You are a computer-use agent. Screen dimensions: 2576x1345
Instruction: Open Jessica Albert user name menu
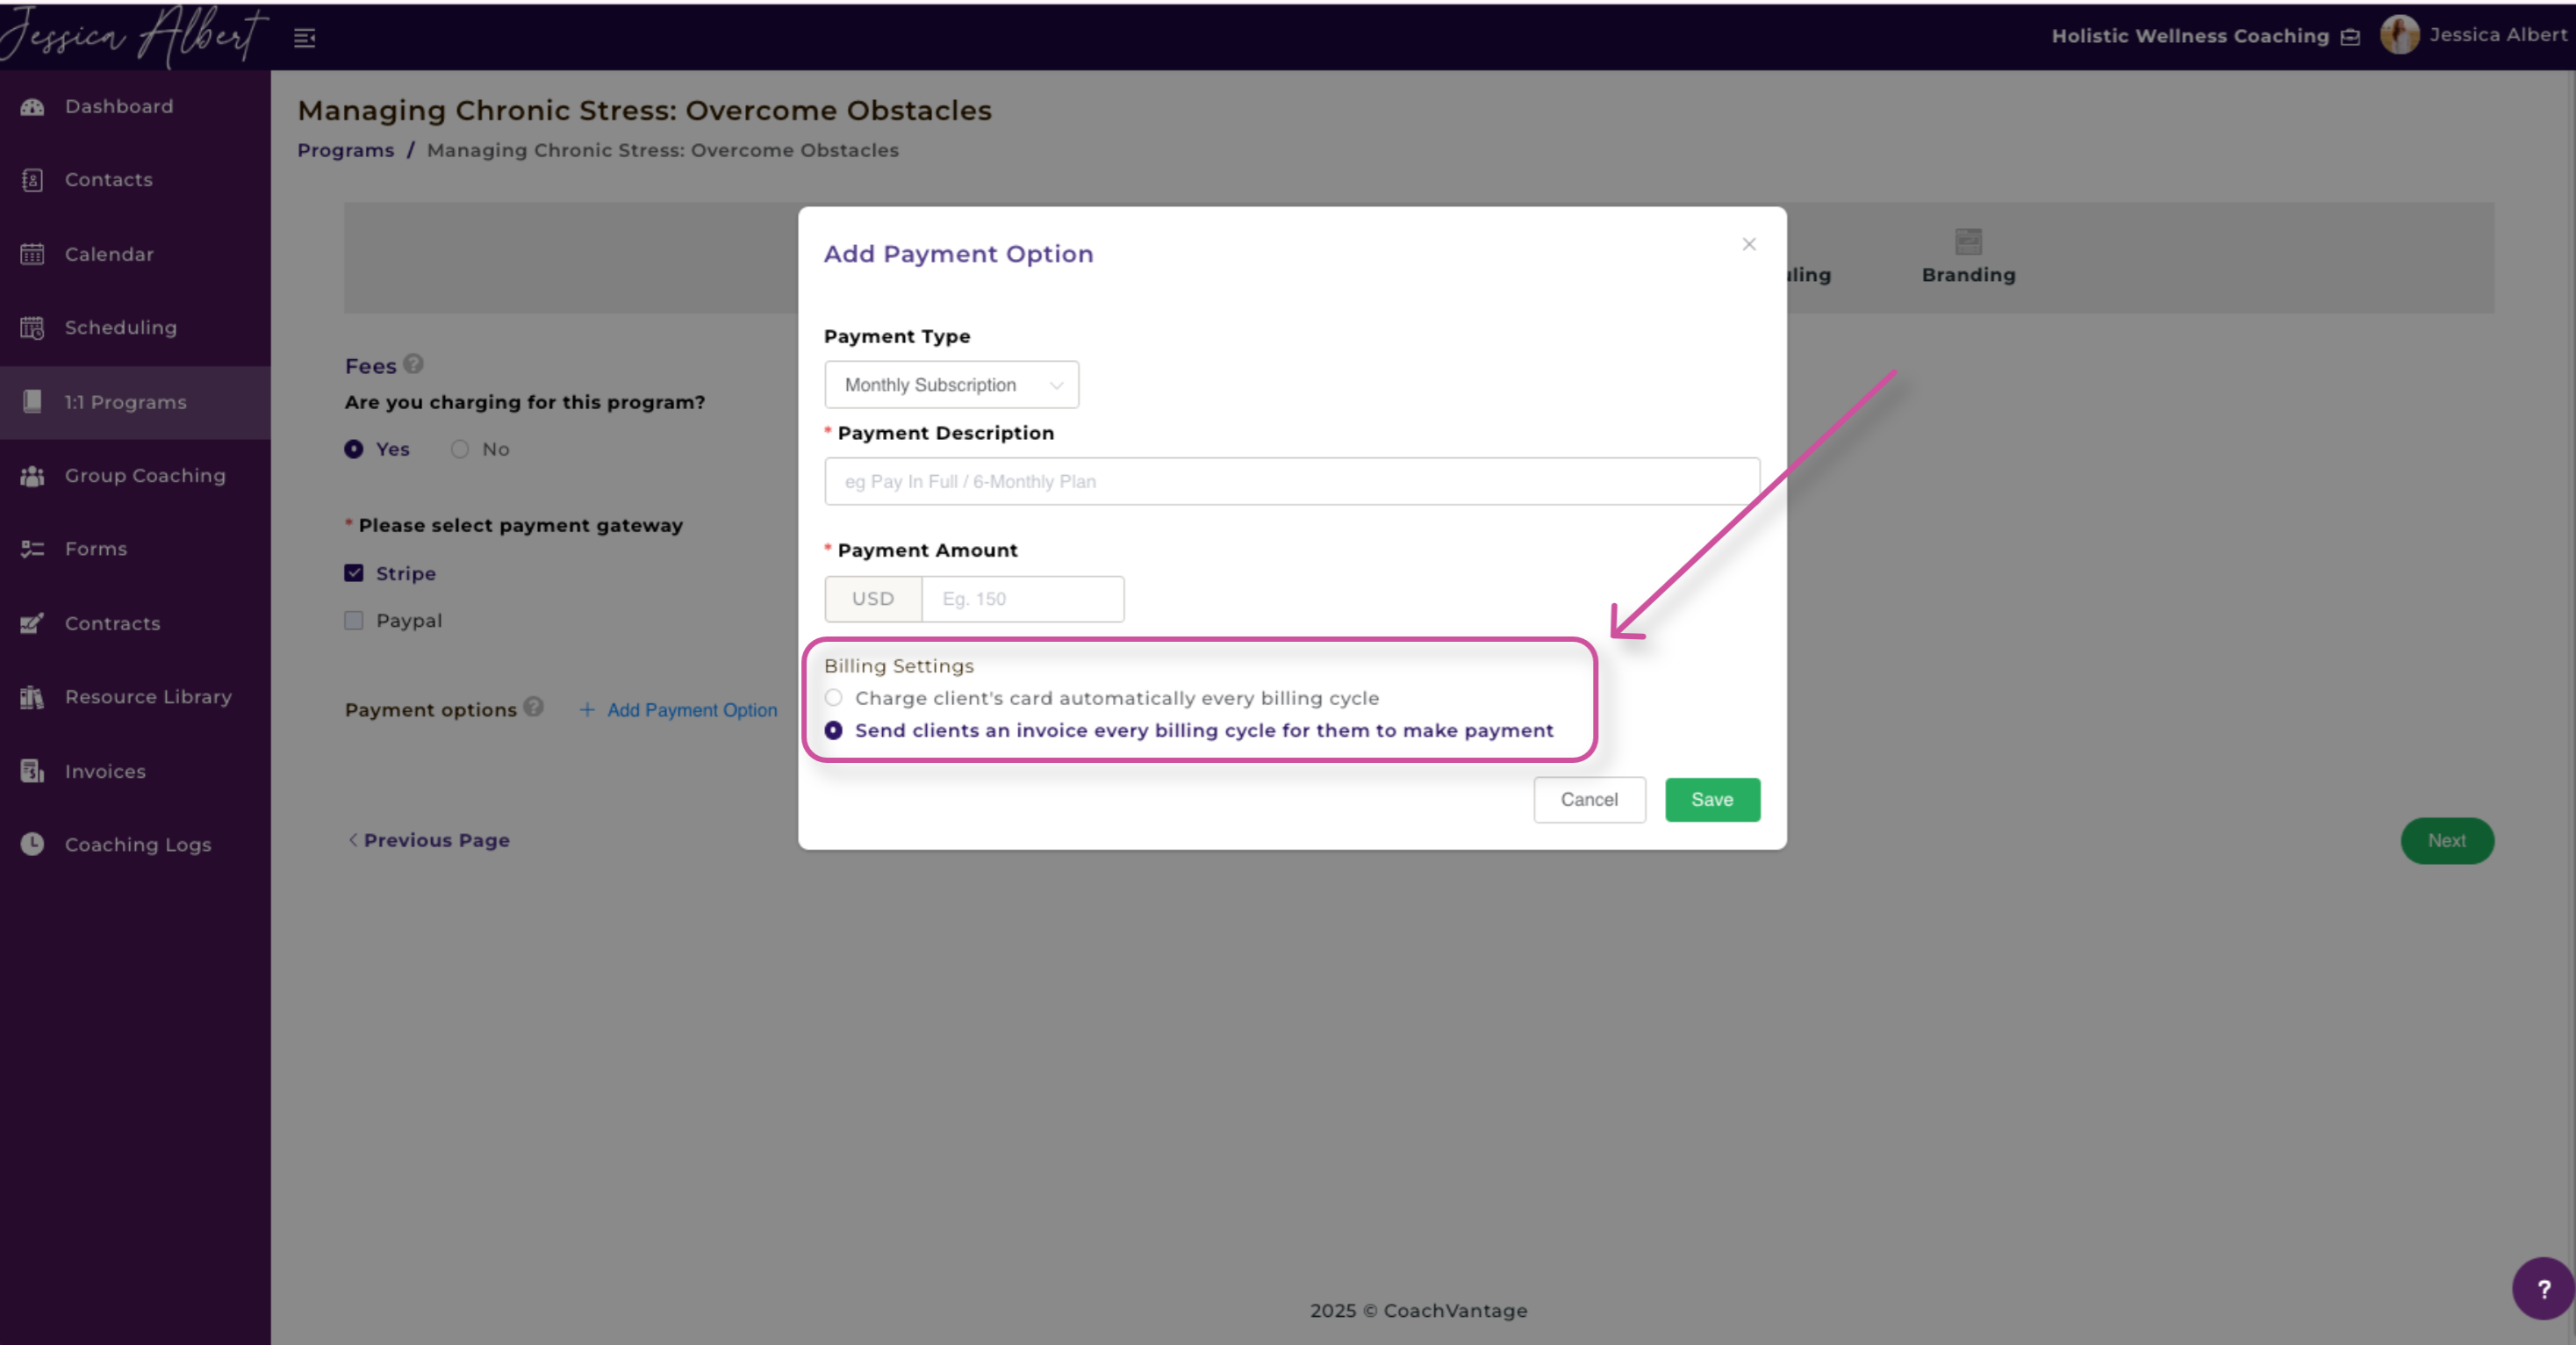(x=2498, y=35)
